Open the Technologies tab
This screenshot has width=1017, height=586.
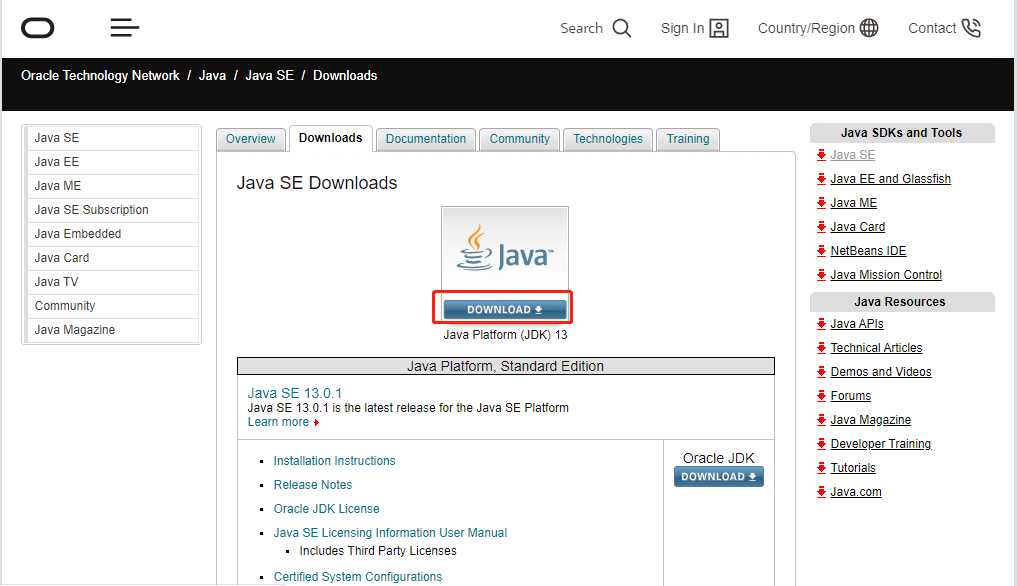coord(608,139)
